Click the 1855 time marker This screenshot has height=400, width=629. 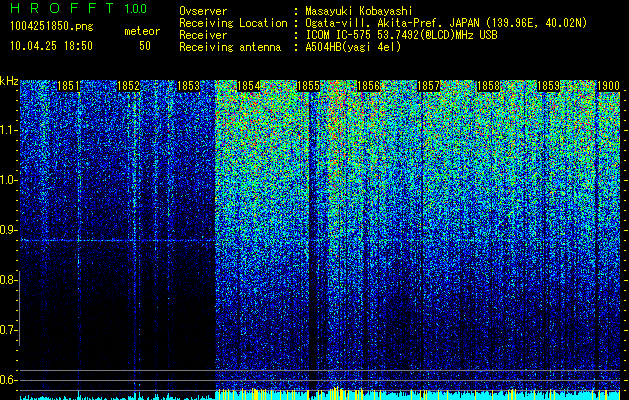(x=308, y=86)
